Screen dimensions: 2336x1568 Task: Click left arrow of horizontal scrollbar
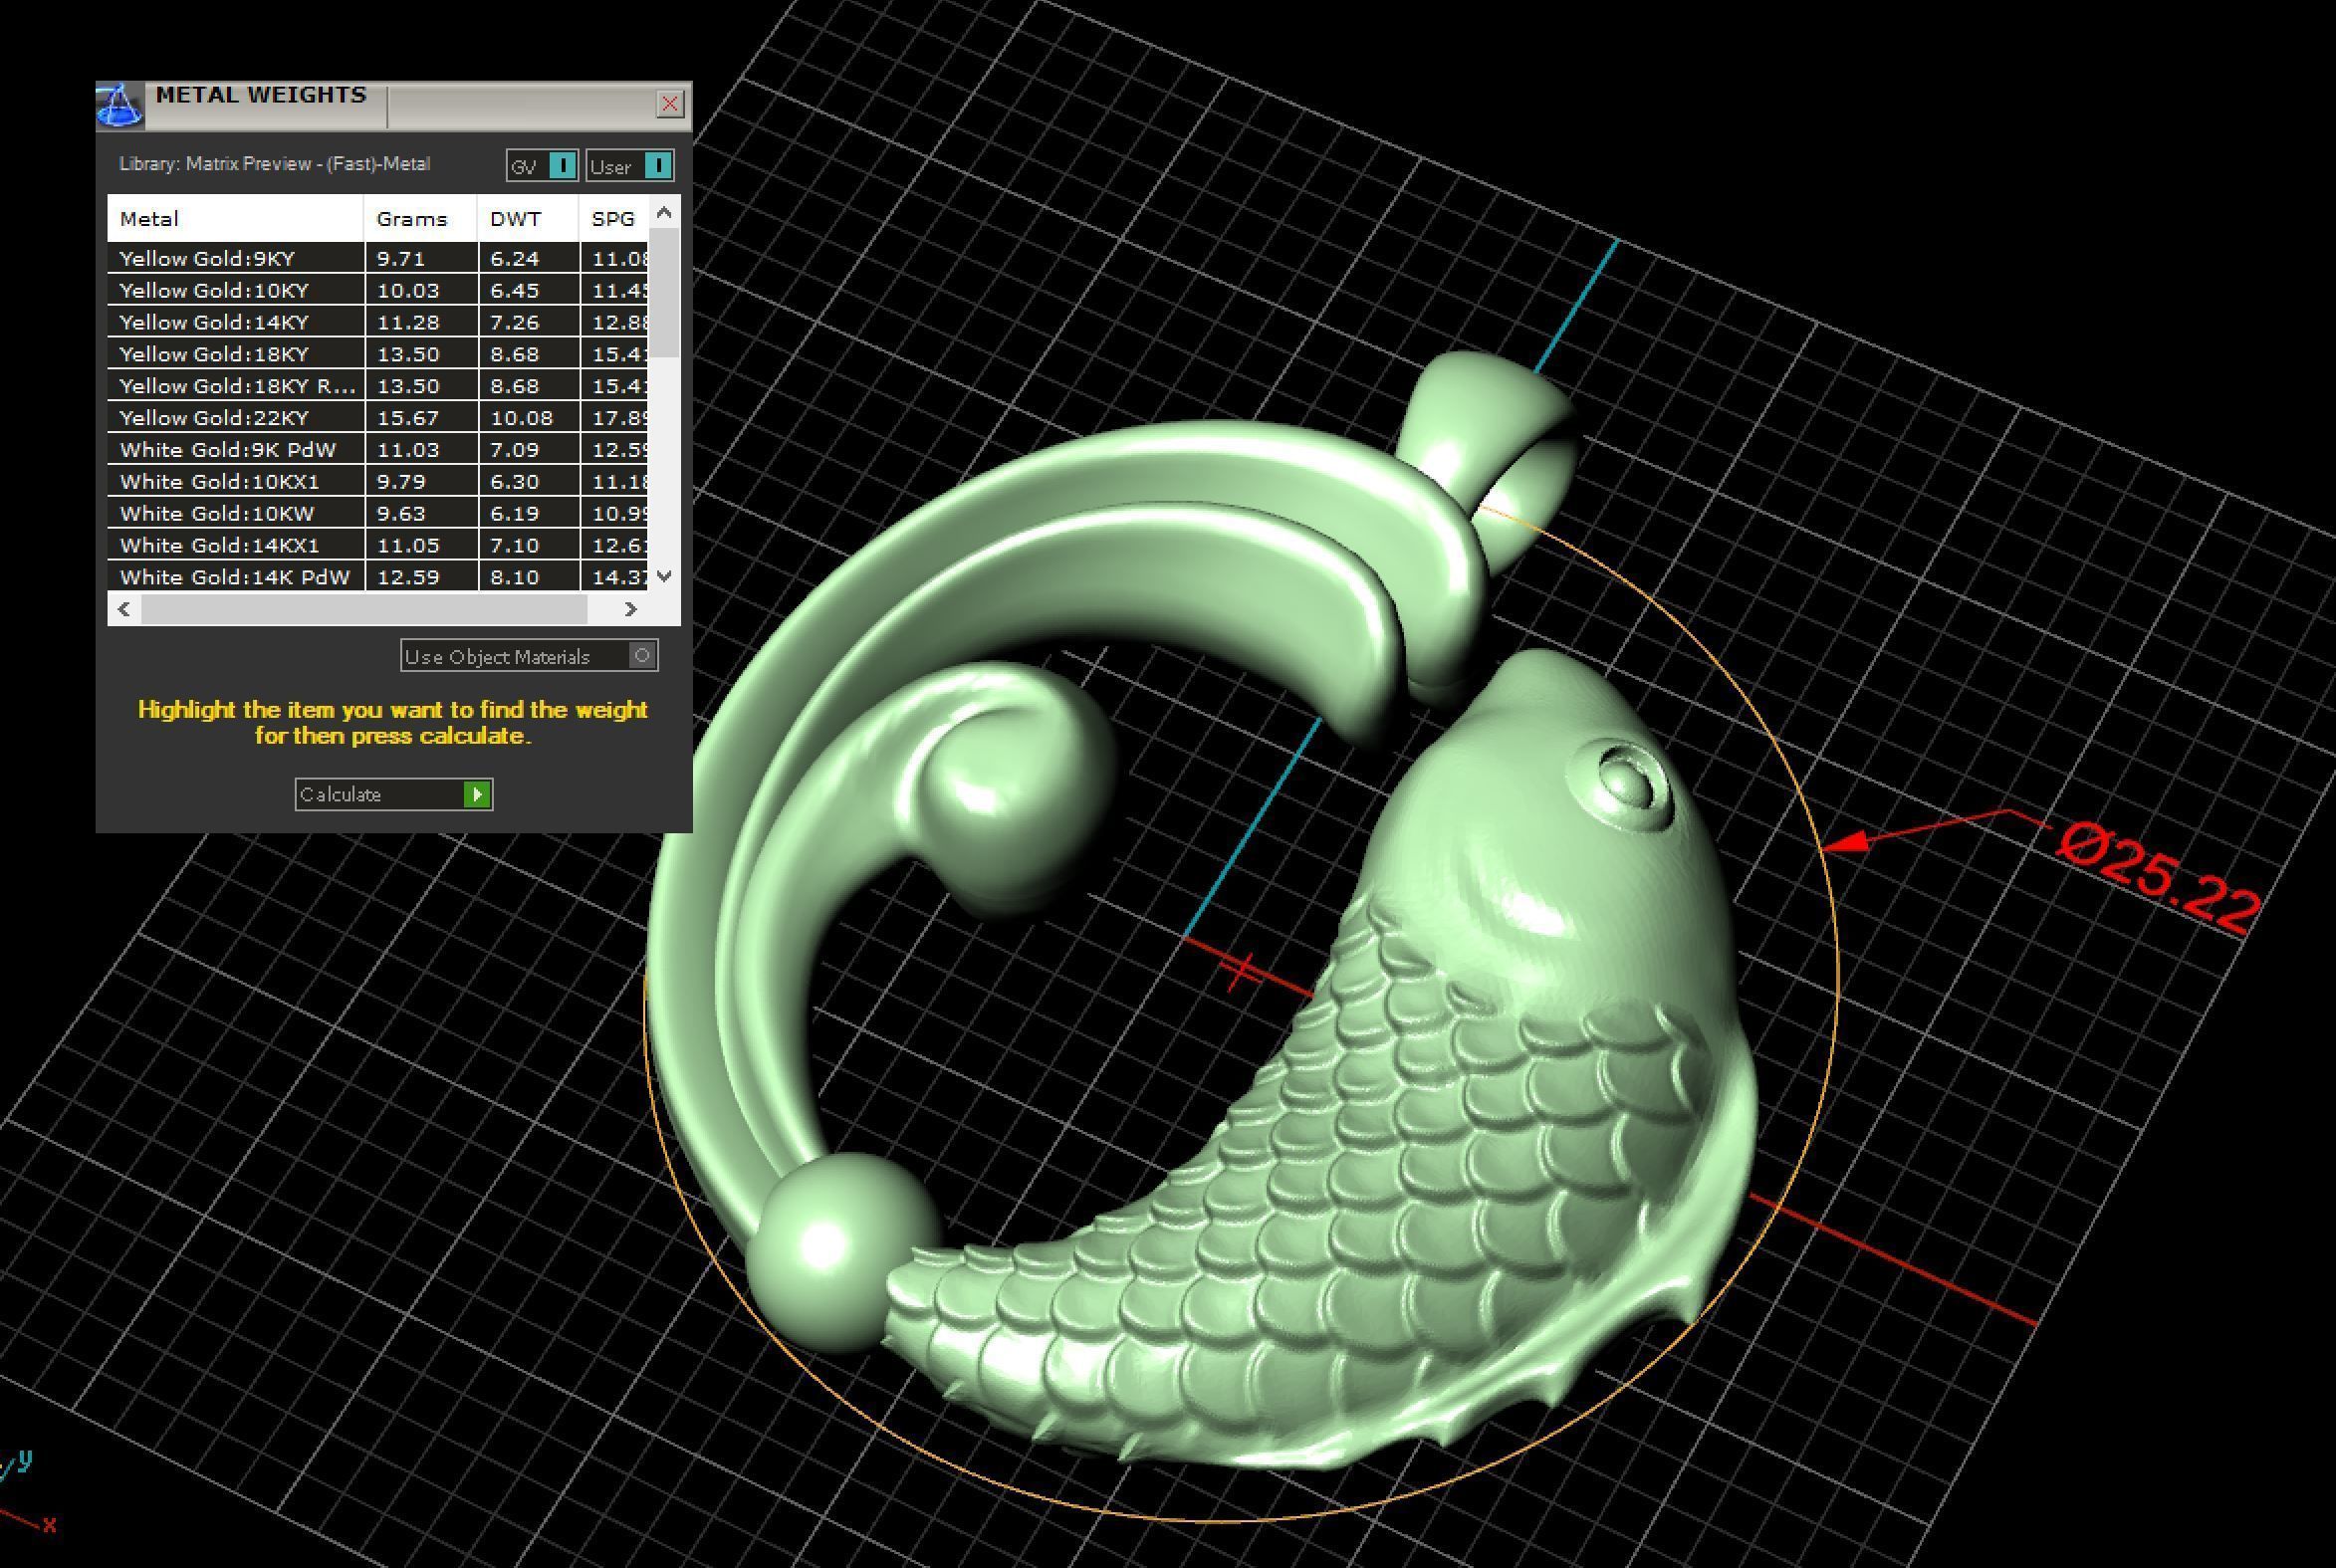point(124,609)
